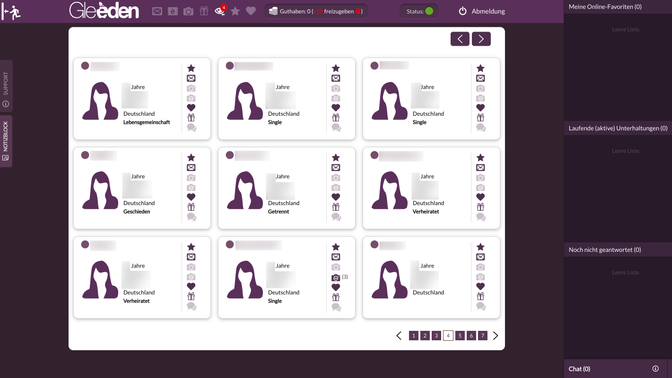Open notifications icon with red badge
The width and height of the screenshot is (672, 378).
point(220,11)
